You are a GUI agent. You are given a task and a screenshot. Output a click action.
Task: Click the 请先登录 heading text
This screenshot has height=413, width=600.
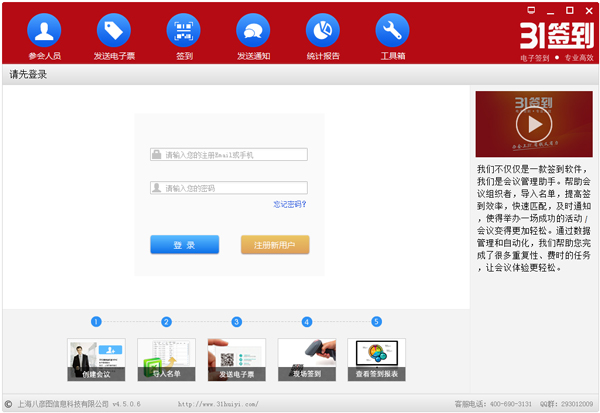[28, 74]
